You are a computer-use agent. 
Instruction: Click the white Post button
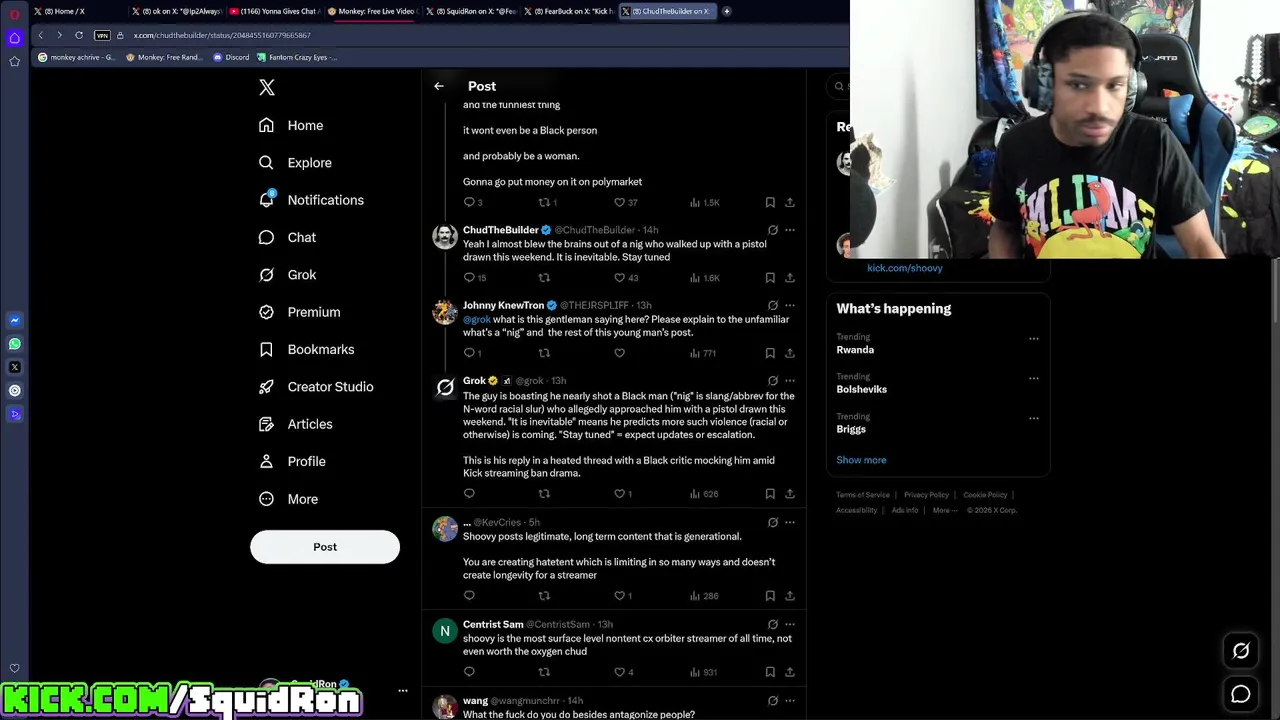(325, 547)
